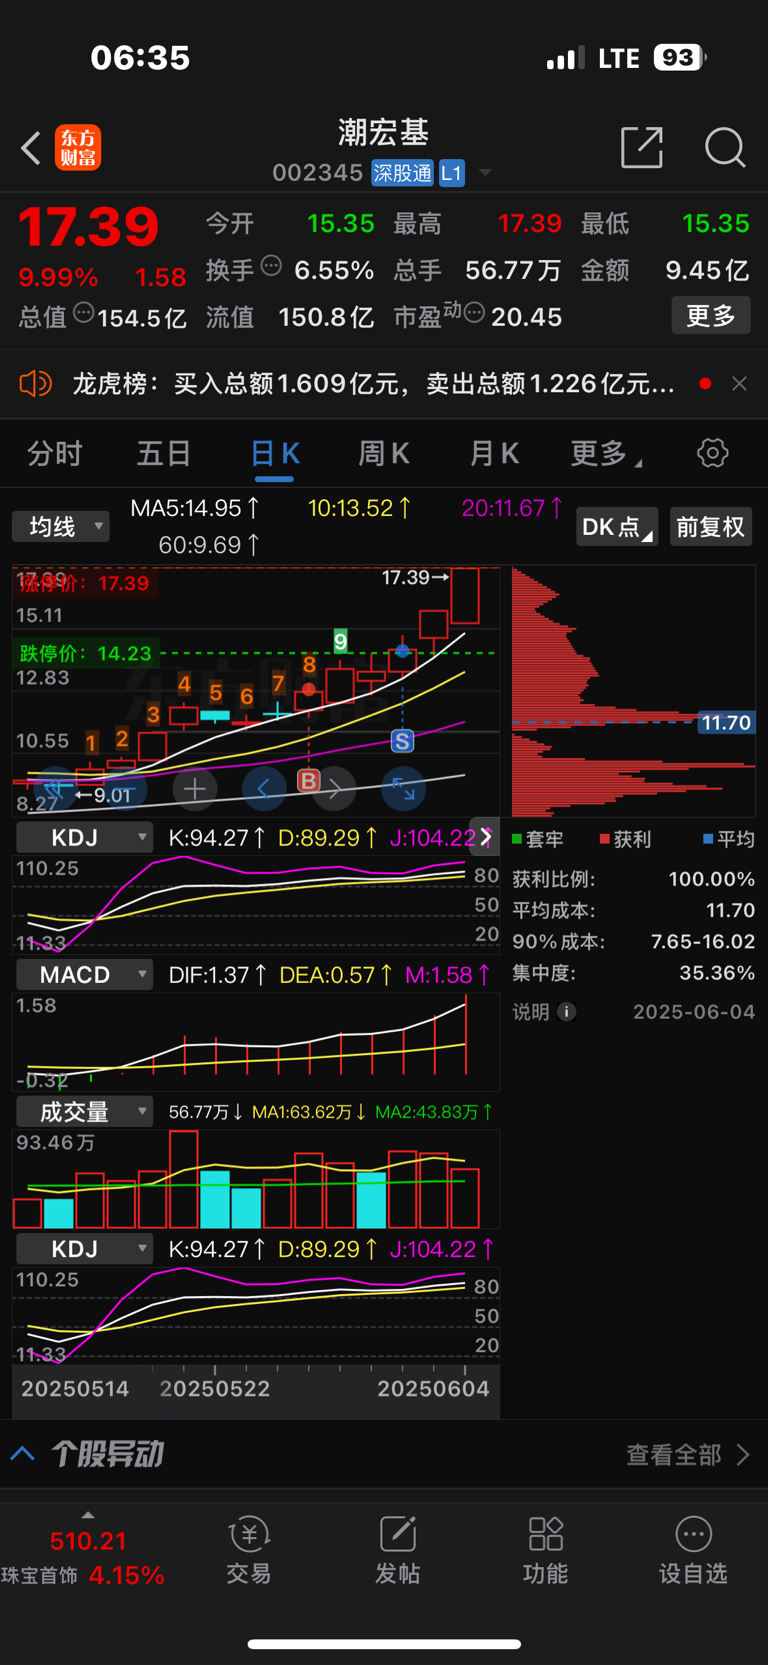Tap the fullscreen expand chart icon
This screenshot has height=1665, width=769.
tap(404, 789)
